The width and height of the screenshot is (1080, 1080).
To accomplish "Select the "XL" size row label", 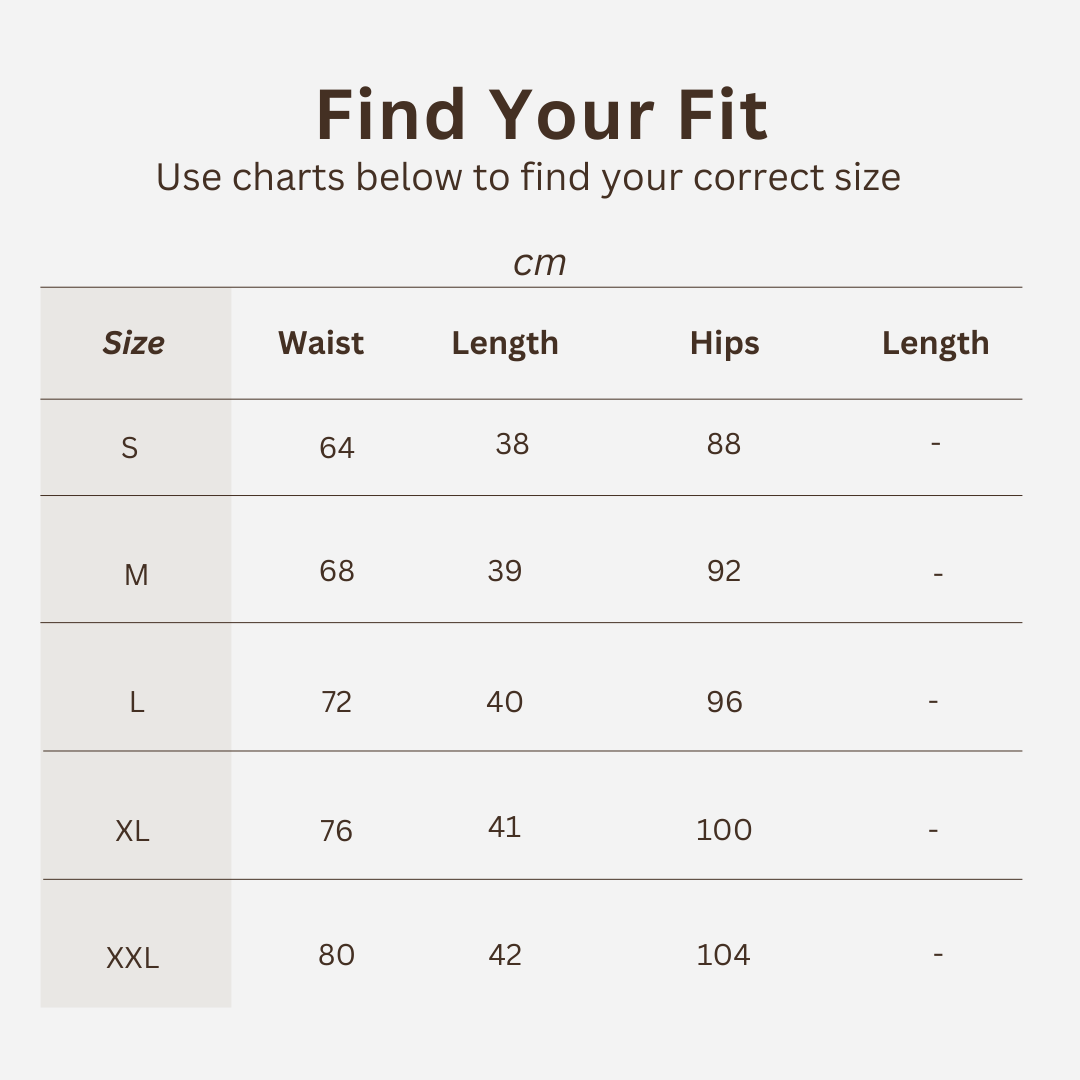I will coord(132,830).
